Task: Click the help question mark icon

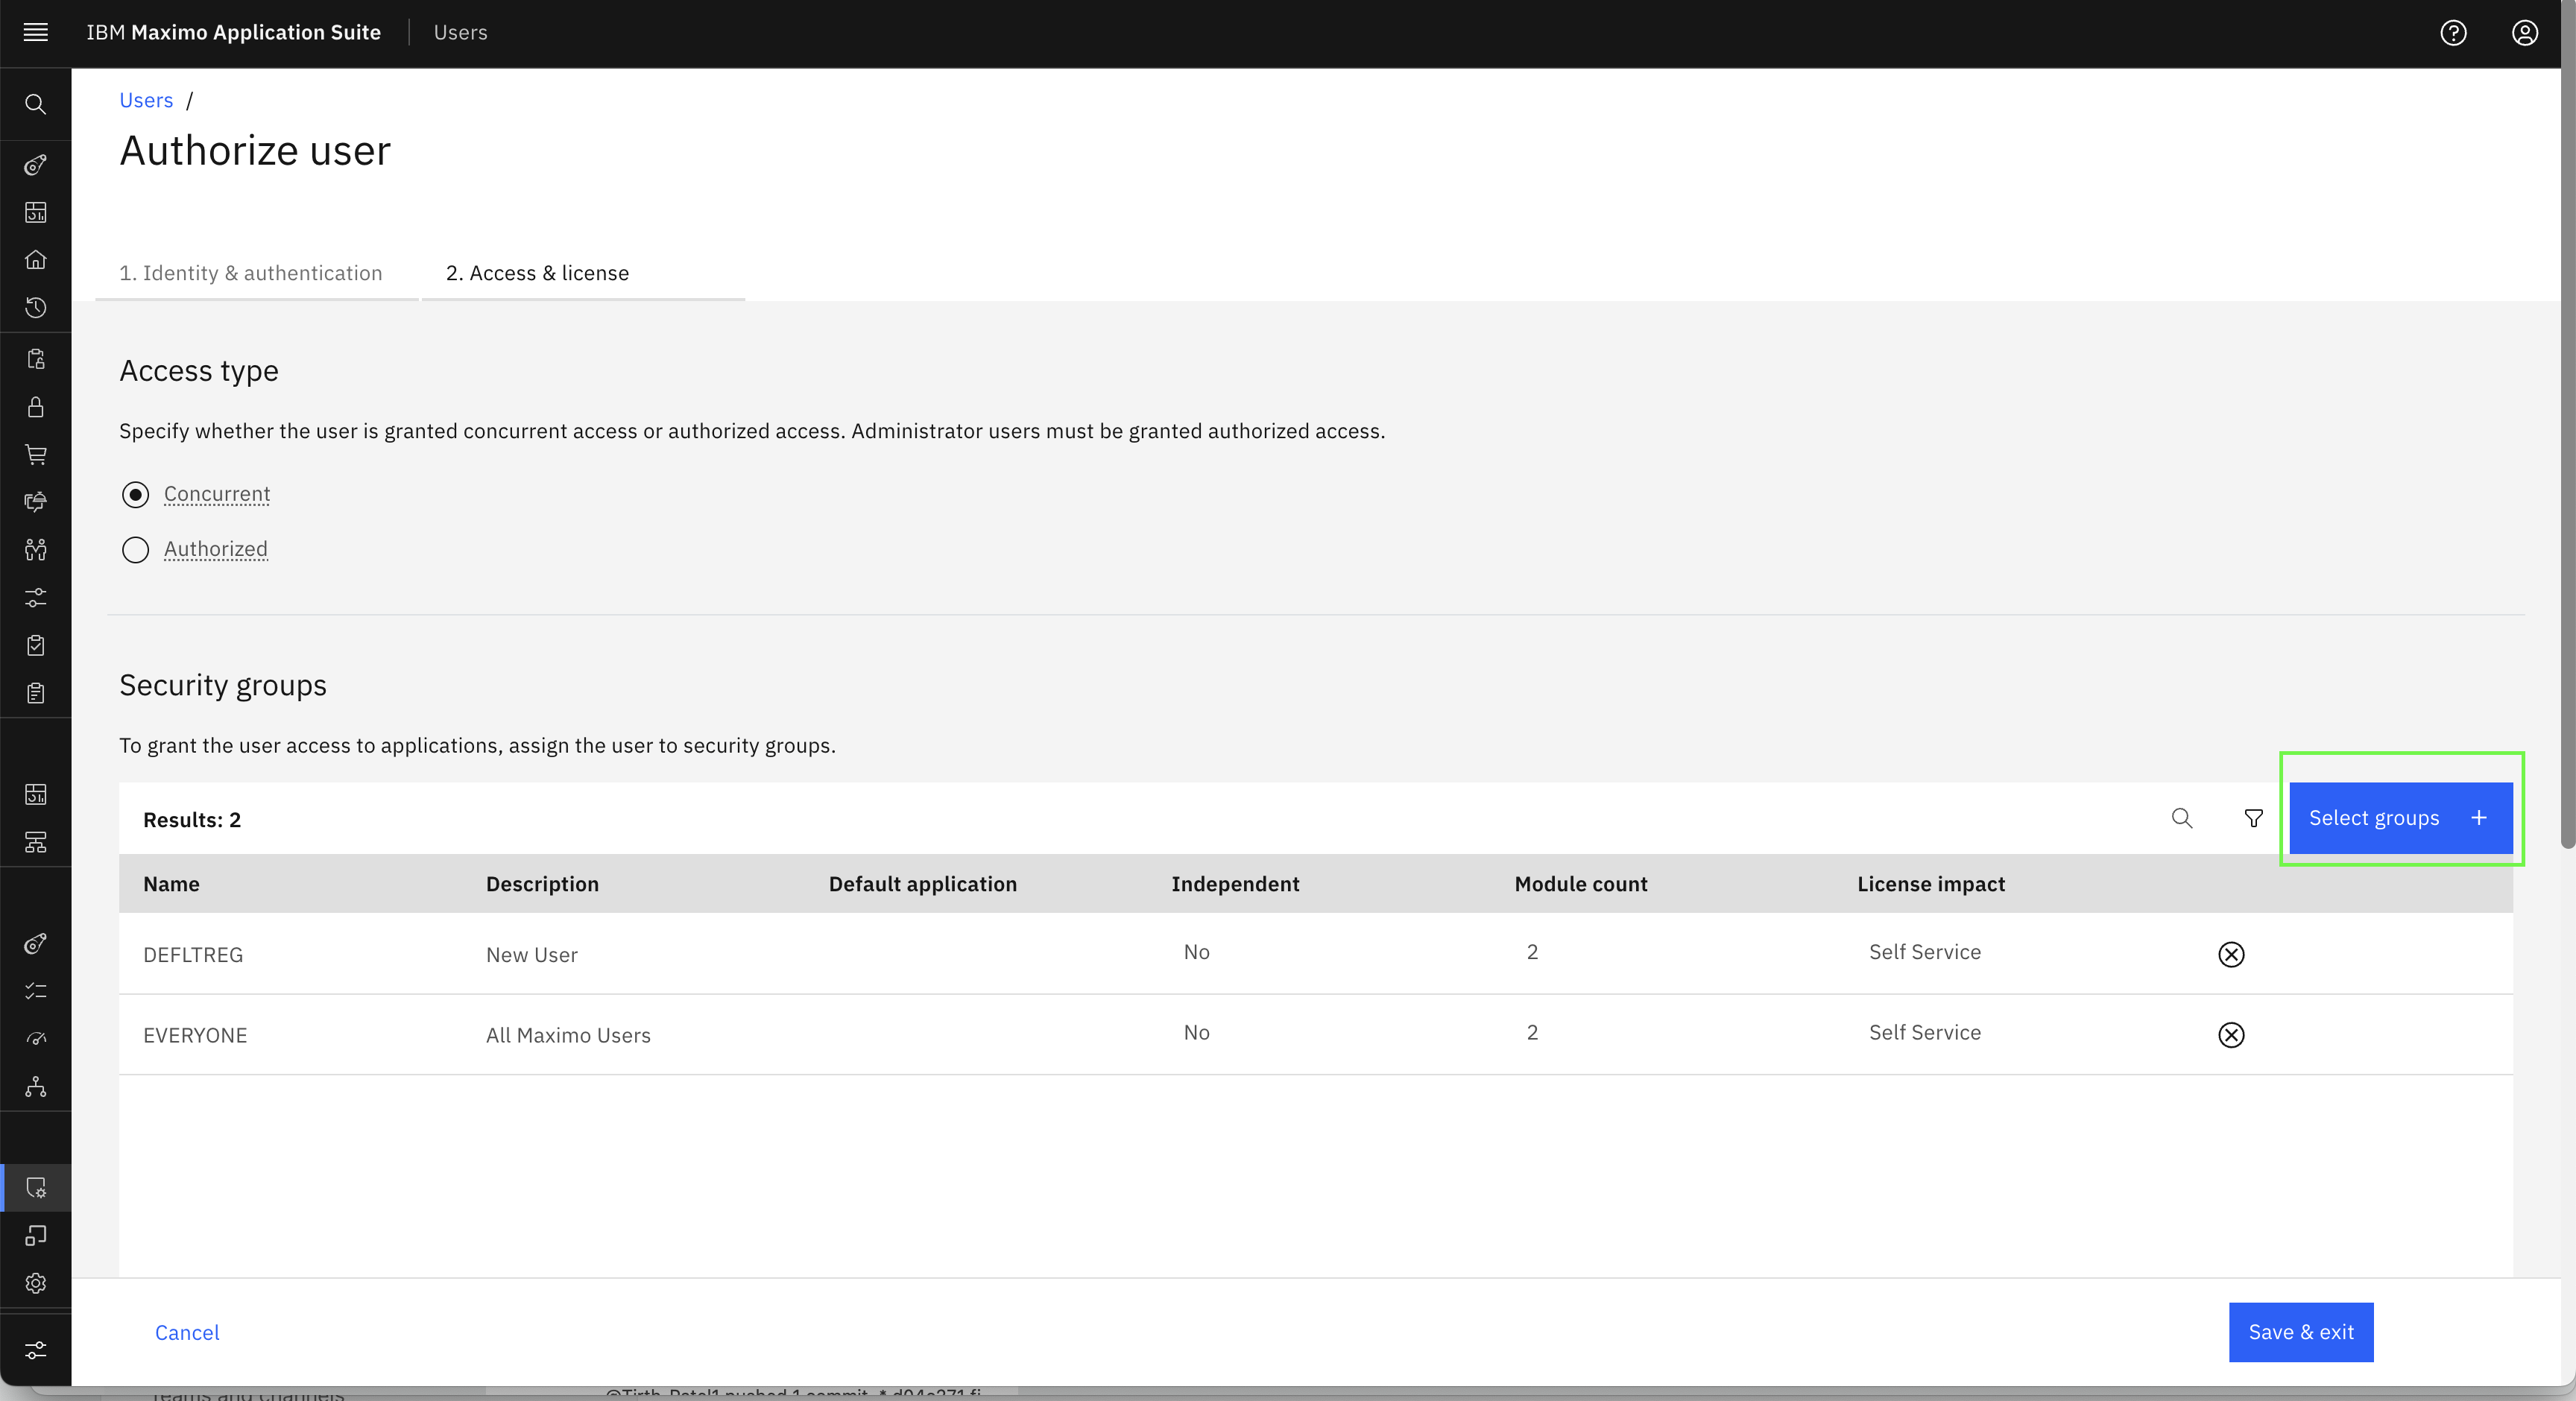Action: pyautogui.click(x=2453, y=33)
